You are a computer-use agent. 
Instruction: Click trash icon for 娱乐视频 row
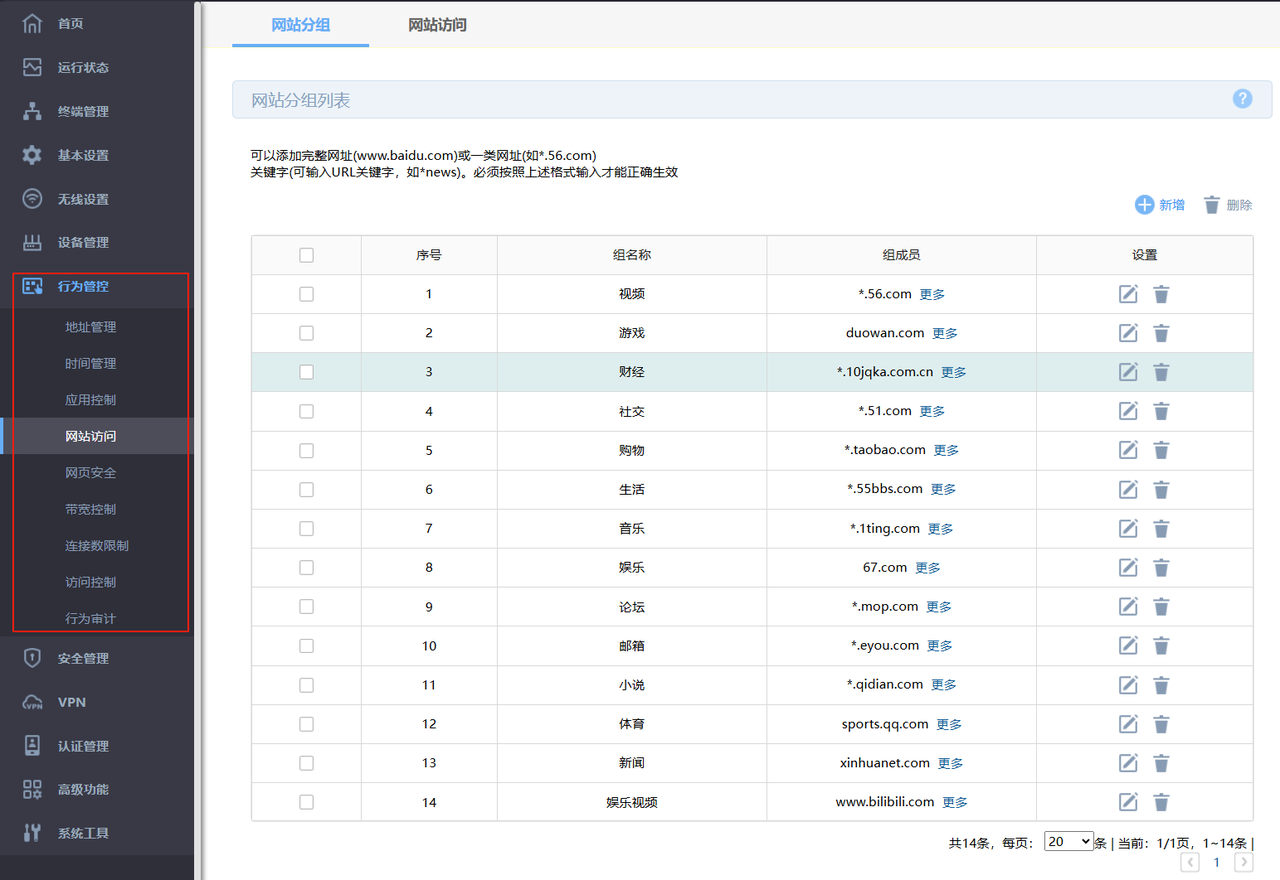(x=1161, y=802)
